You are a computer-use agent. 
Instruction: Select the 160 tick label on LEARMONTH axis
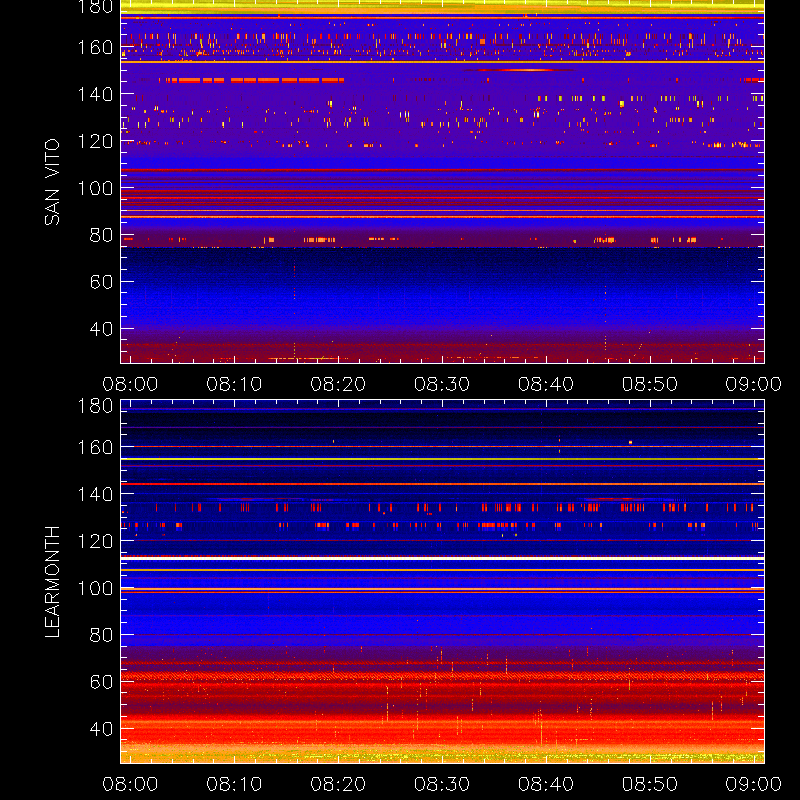[95, 447]
